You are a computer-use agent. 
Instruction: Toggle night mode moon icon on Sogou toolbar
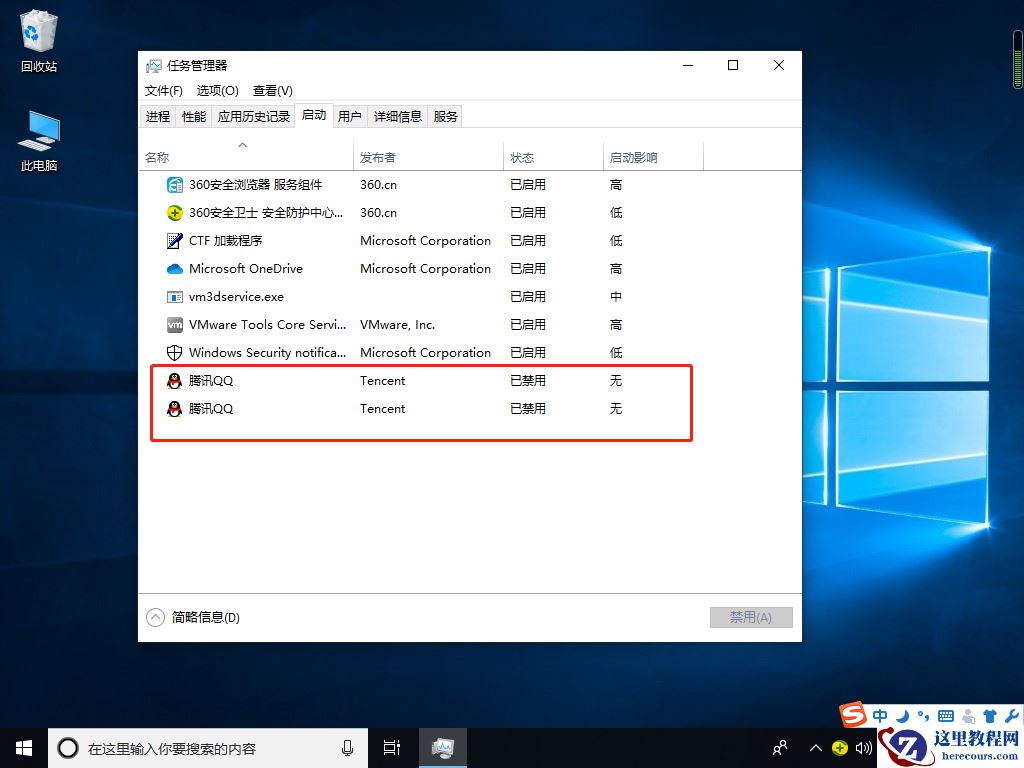pyautogui.click(x=903, y=716)
